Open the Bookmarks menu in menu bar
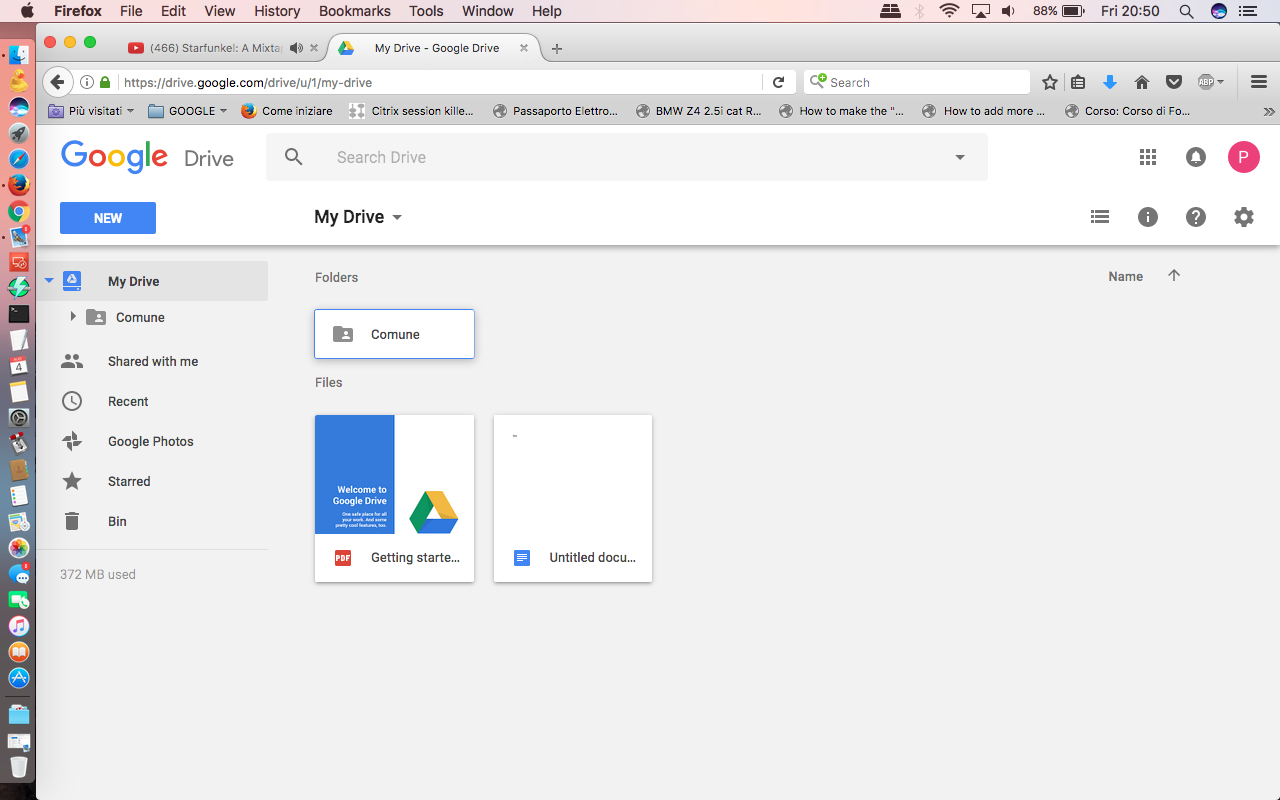 coord(355,11)
